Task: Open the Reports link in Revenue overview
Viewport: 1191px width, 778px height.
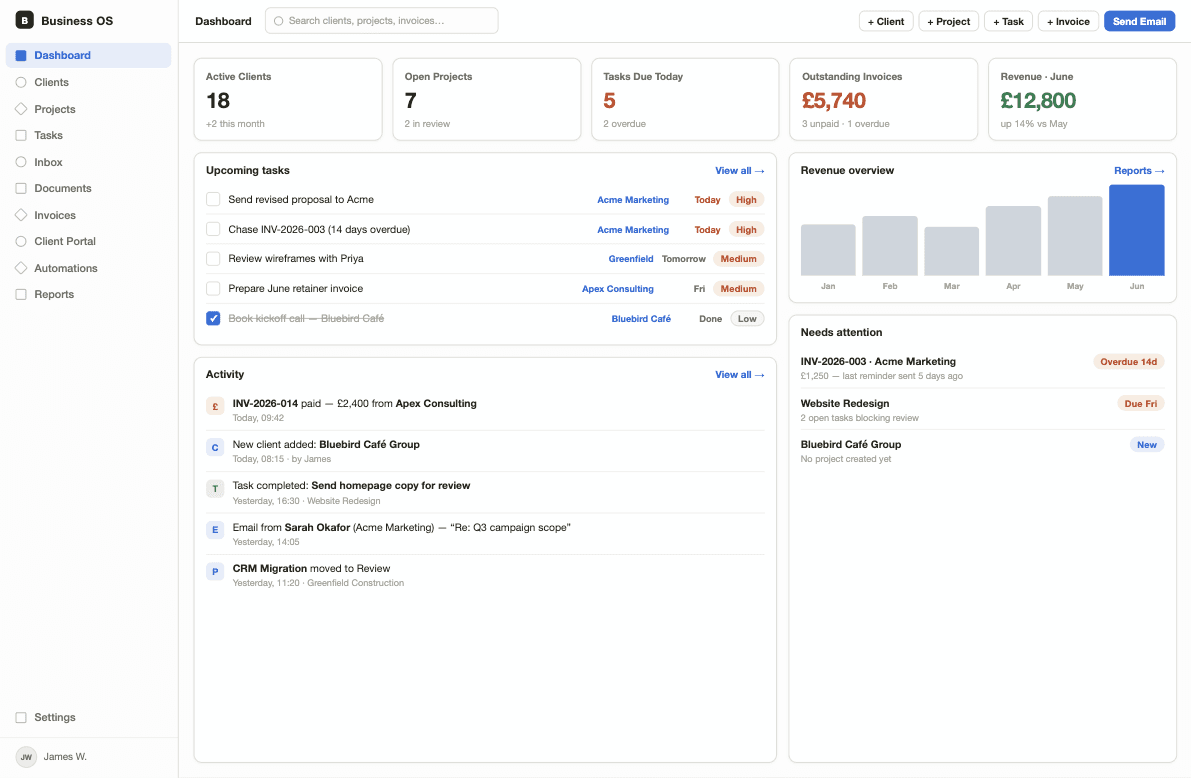Action: click(1139, 171)
